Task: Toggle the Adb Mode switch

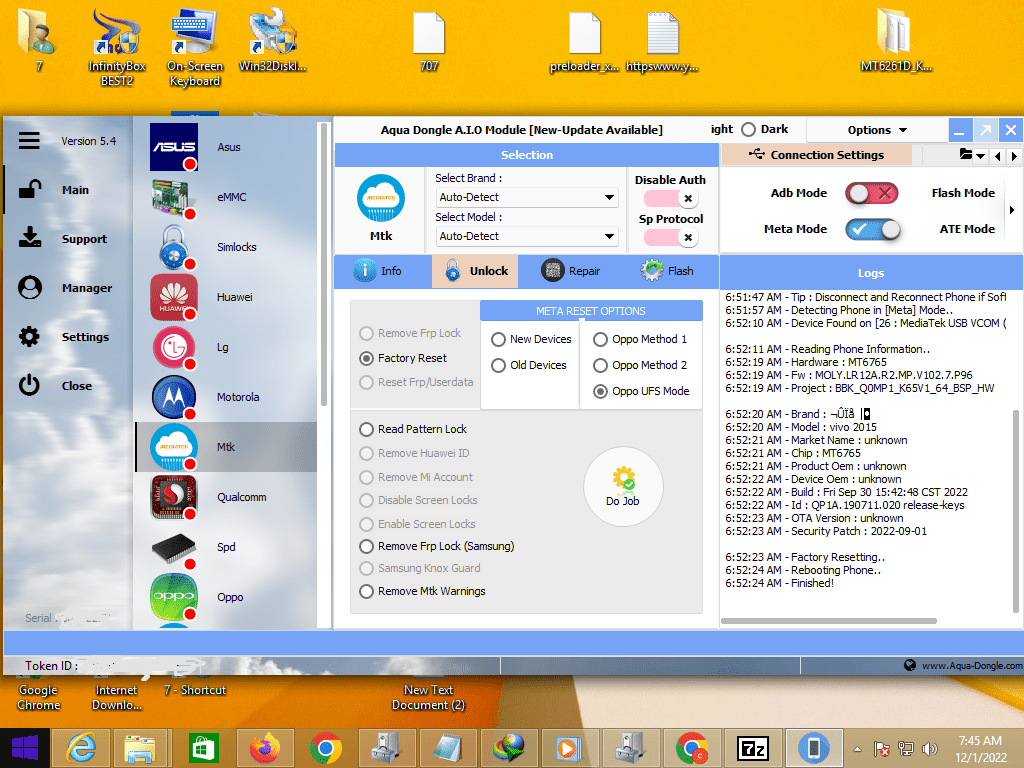Action: point(872,193)
